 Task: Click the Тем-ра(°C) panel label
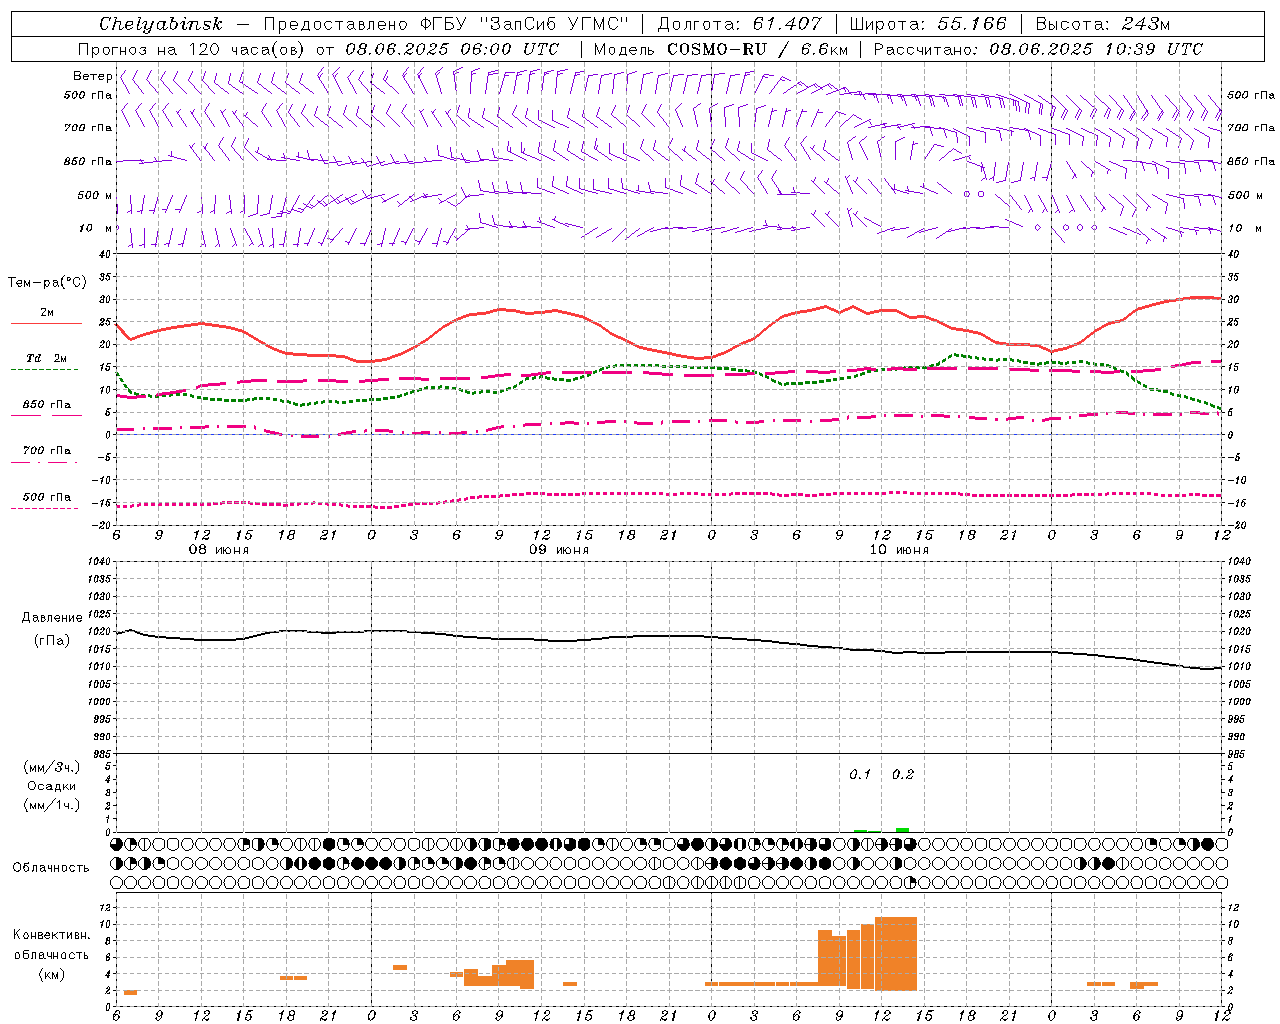47,283
